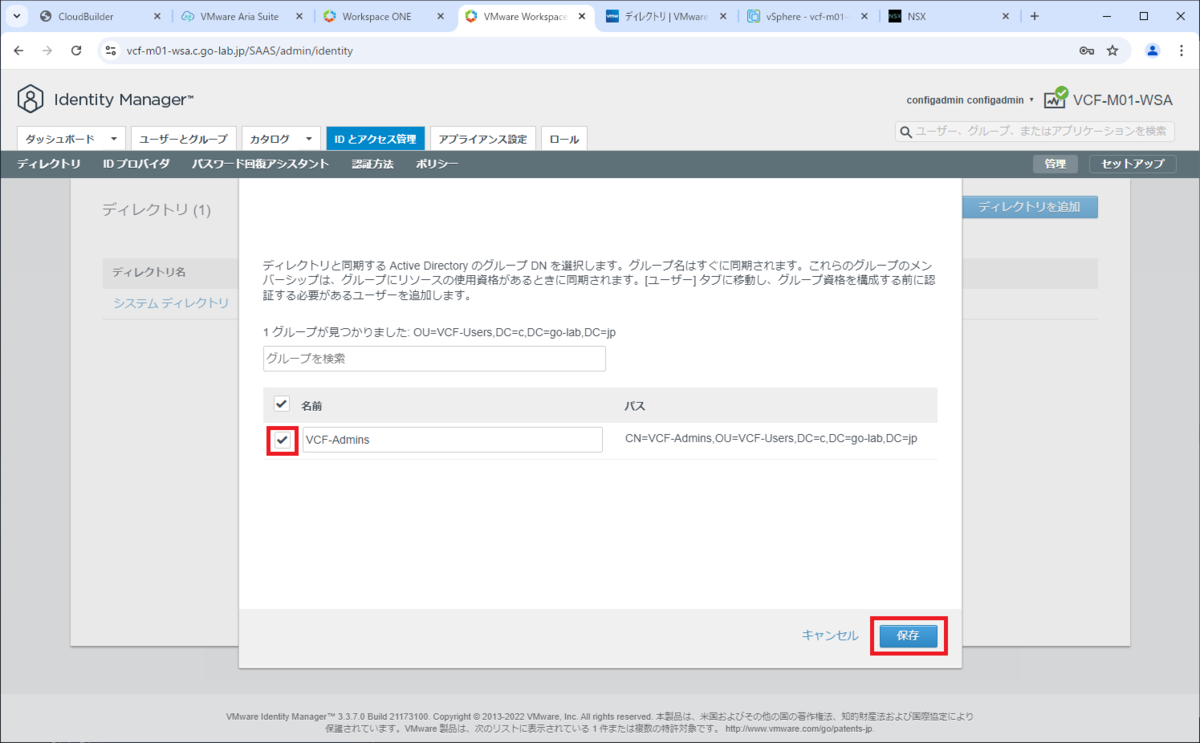1200x743 pixels.
Task: Expand the ダッシュボード dropdown arrow
Action: pos(114,139)
